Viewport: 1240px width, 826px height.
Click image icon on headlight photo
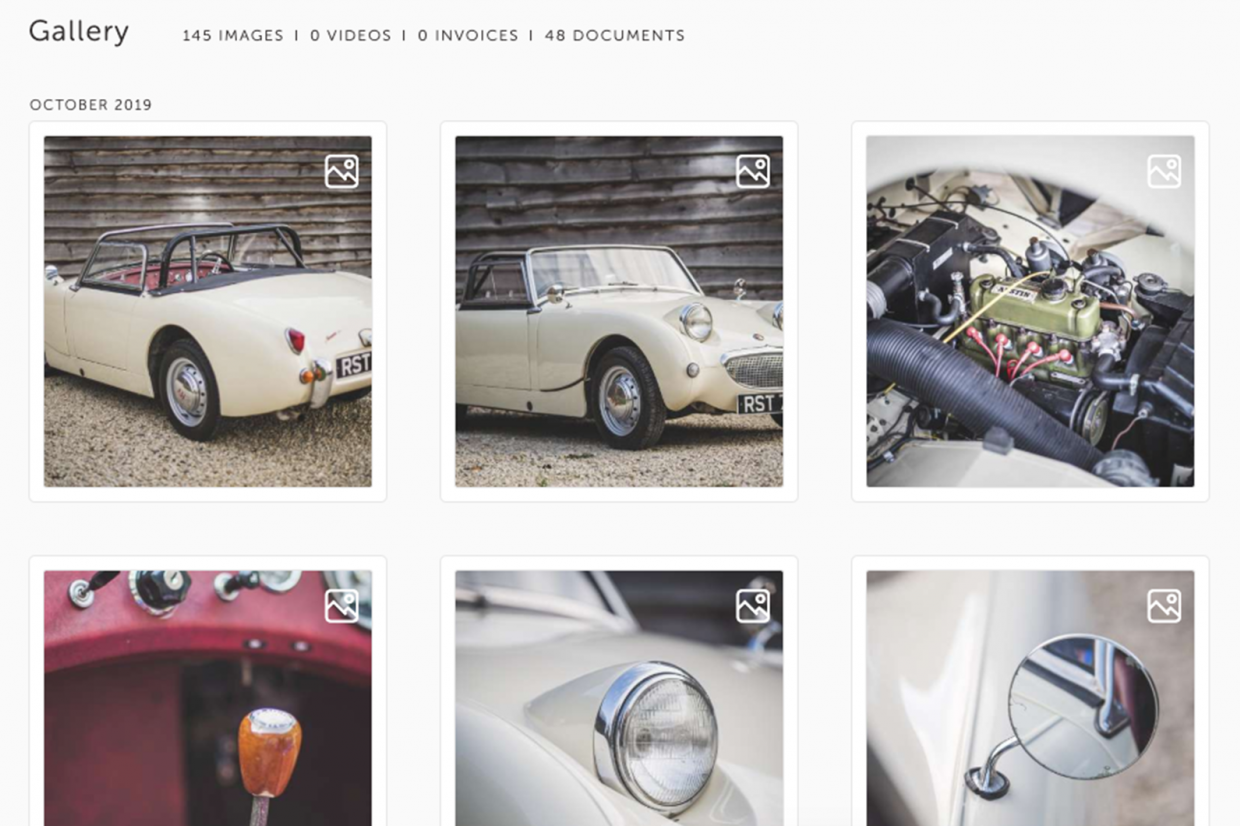tap(753, 606)
